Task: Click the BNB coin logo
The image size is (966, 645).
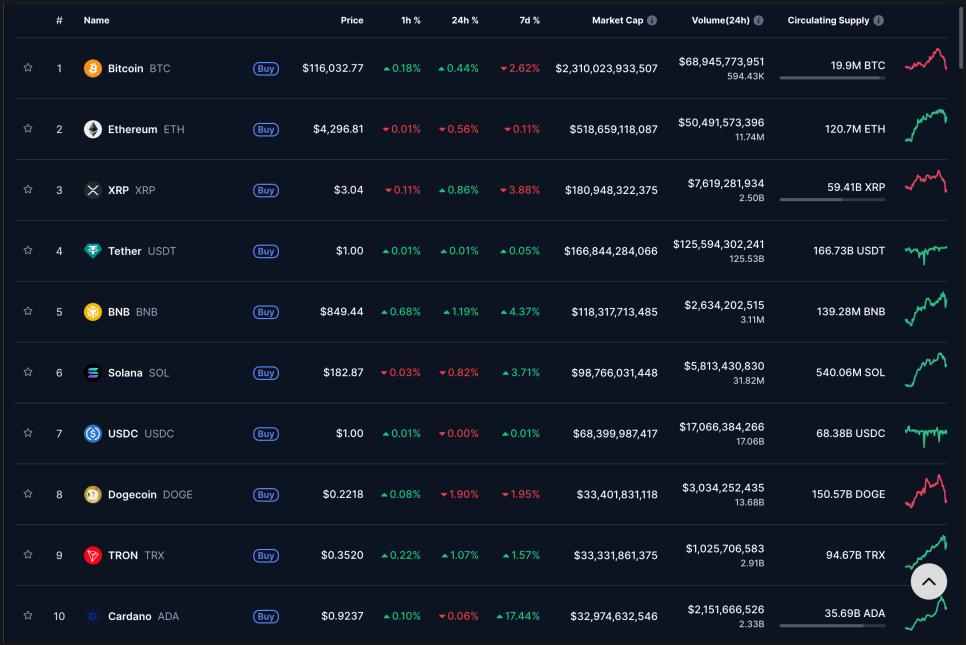Action: click(x=92, y=312)
